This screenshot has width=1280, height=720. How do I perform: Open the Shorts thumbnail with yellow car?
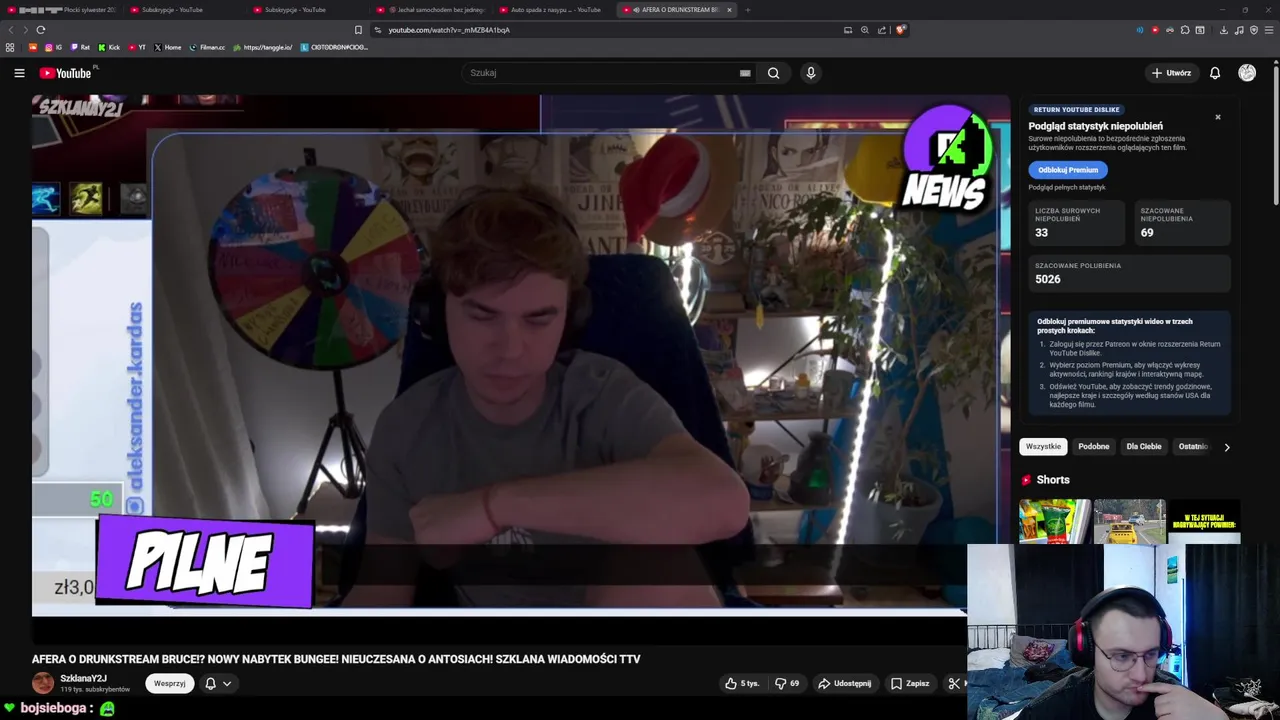point(1130,521)
